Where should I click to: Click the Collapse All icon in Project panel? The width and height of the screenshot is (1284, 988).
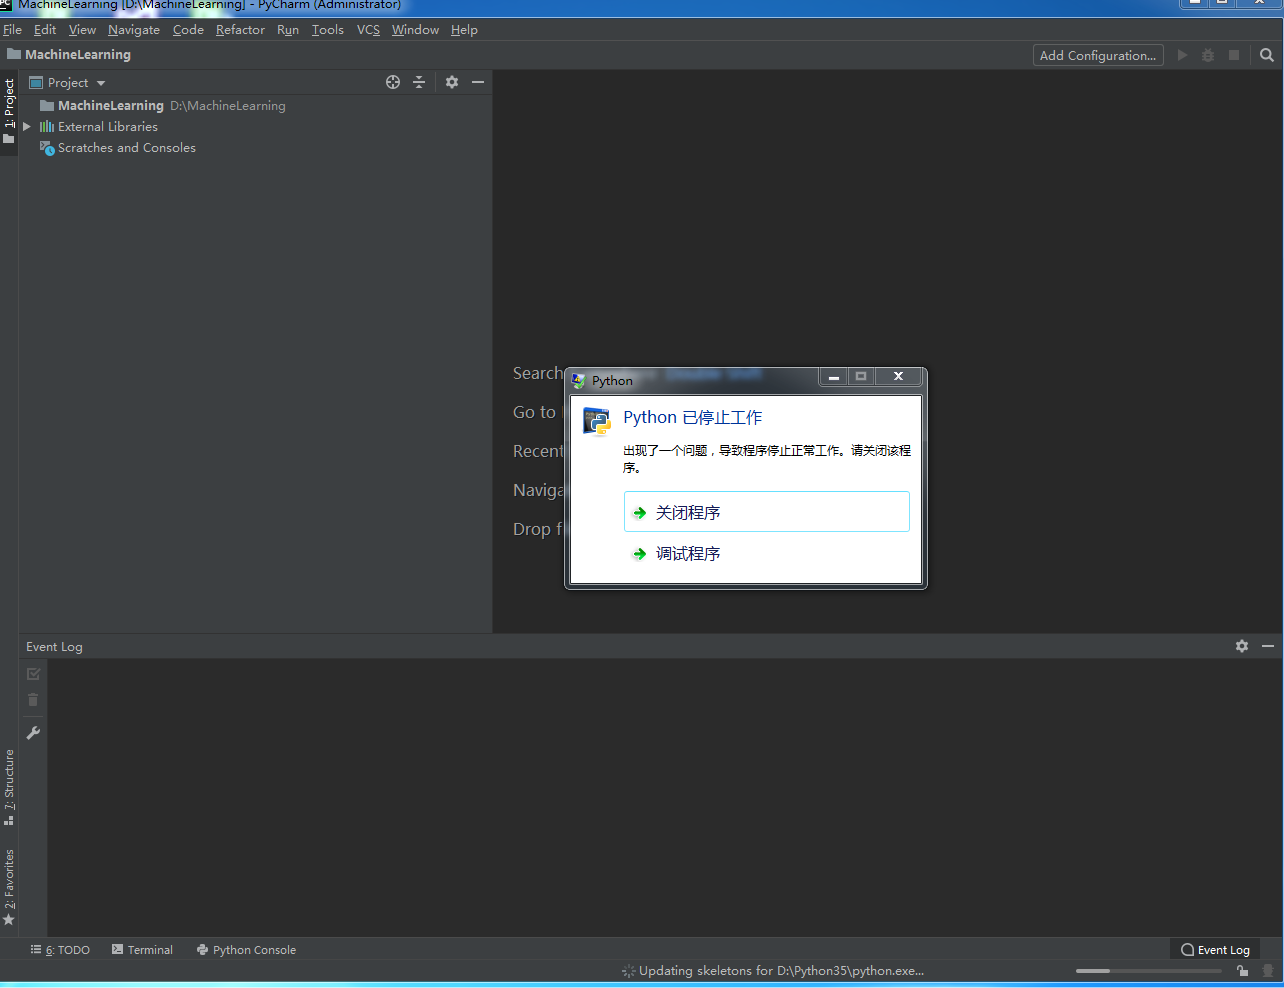click(419, 82)
